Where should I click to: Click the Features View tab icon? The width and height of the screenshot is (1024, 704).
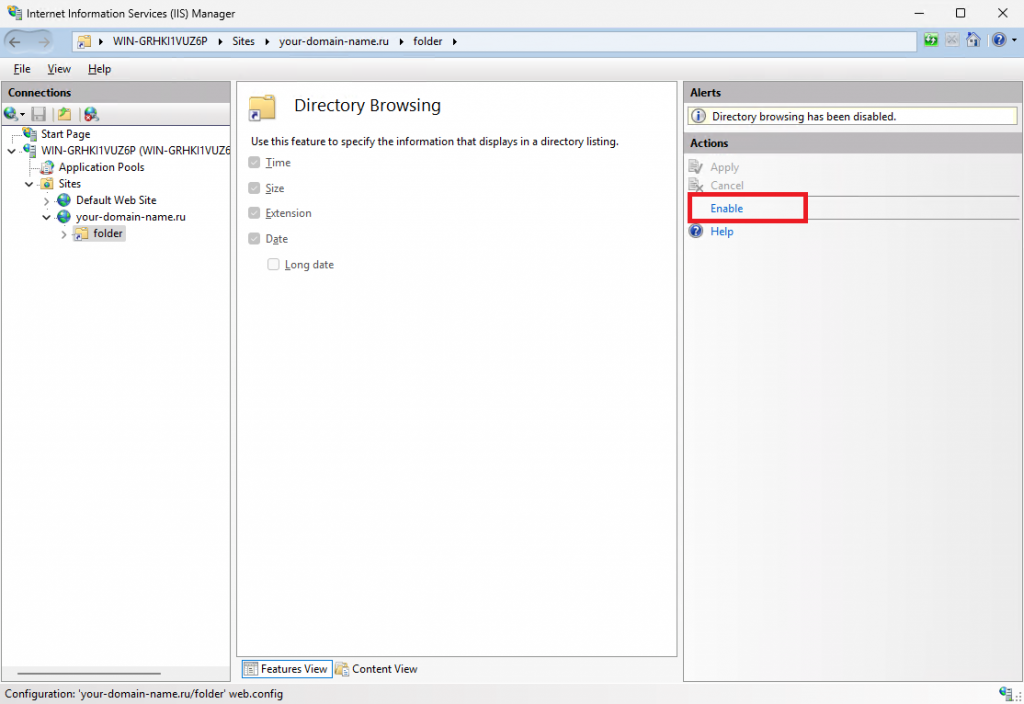click(250, 669)
